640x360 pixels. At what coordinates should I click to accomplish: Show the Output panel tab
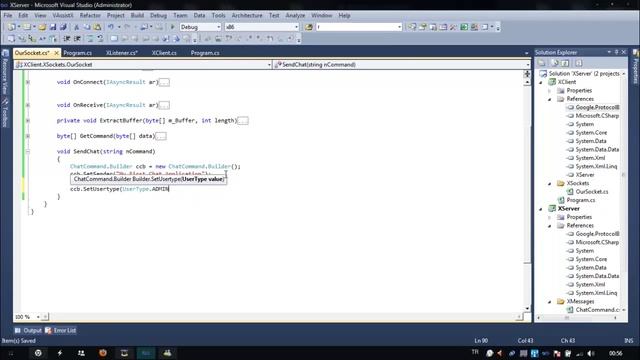28,330
